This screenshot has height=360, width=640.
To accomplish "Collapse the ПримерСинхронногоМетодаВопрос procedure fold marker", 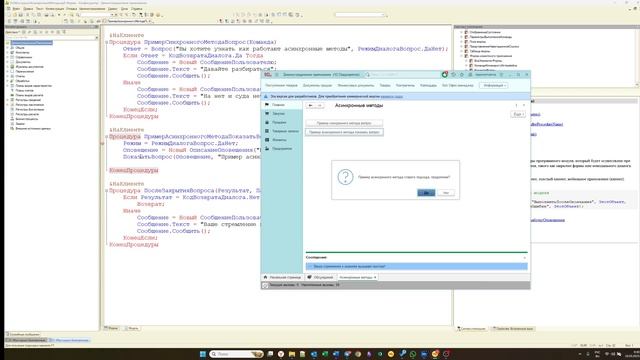I will point(107,42).
